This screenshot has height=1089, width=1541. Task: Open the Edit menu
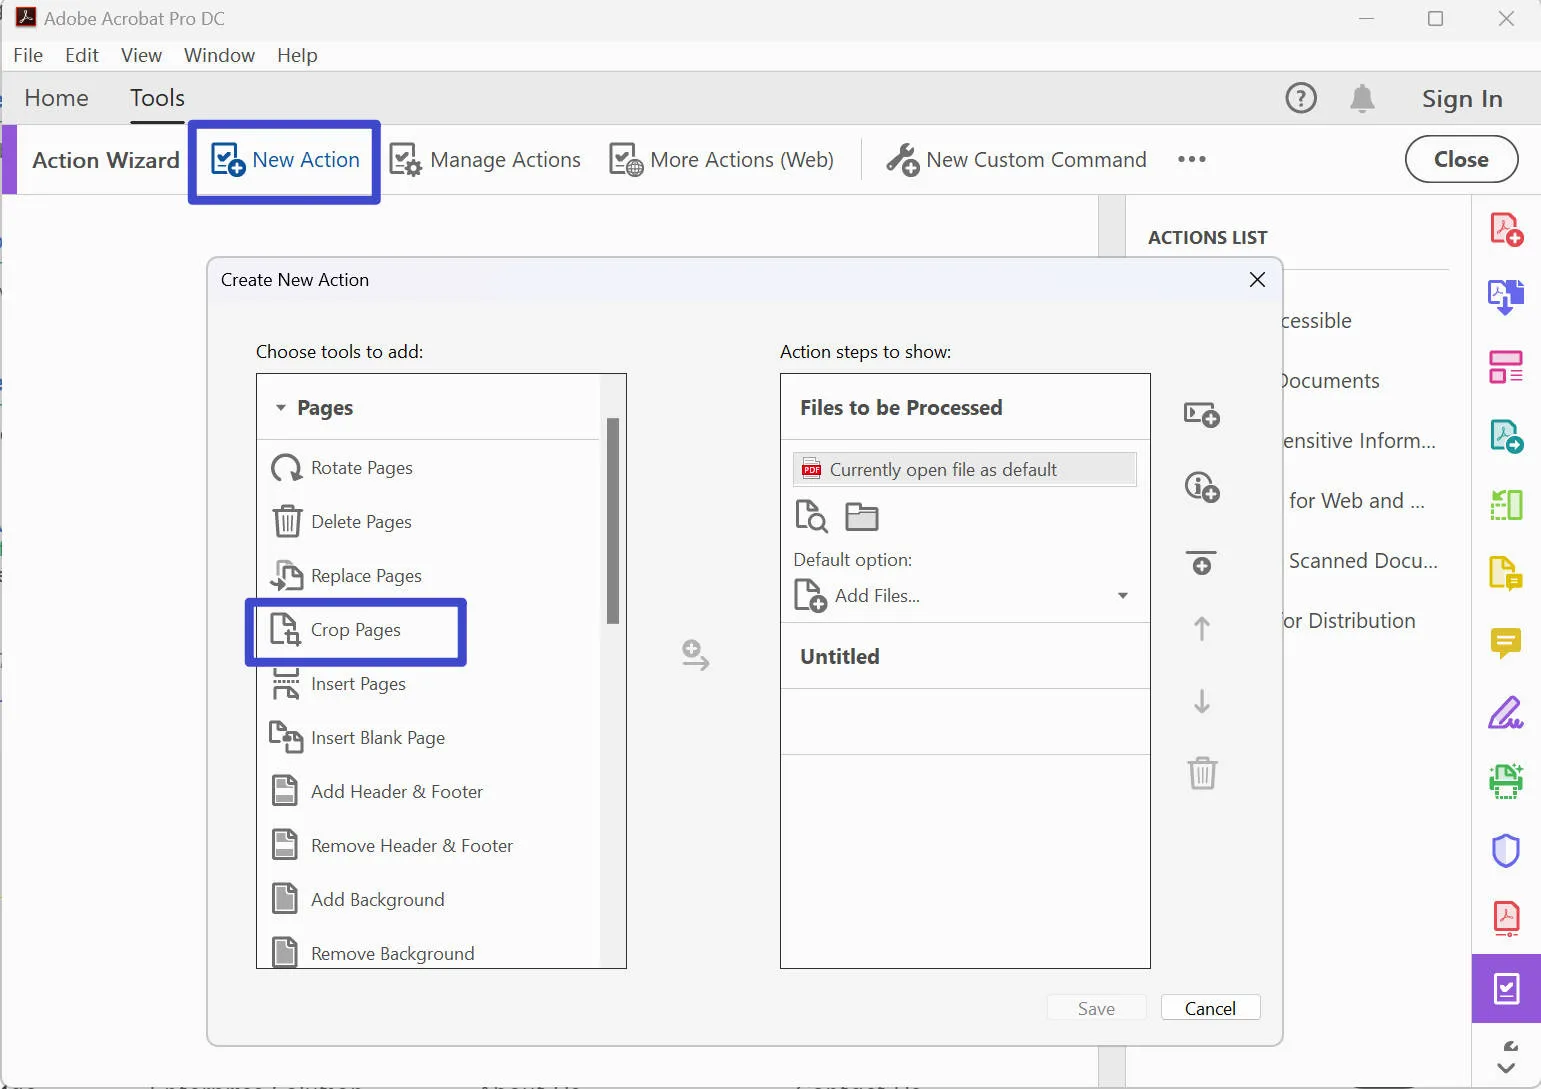pos(81,55)
